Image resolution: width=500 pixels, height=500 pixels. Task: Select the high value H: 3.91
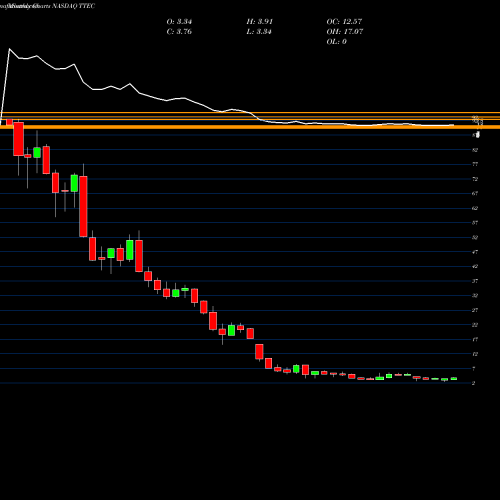point(260,22)
